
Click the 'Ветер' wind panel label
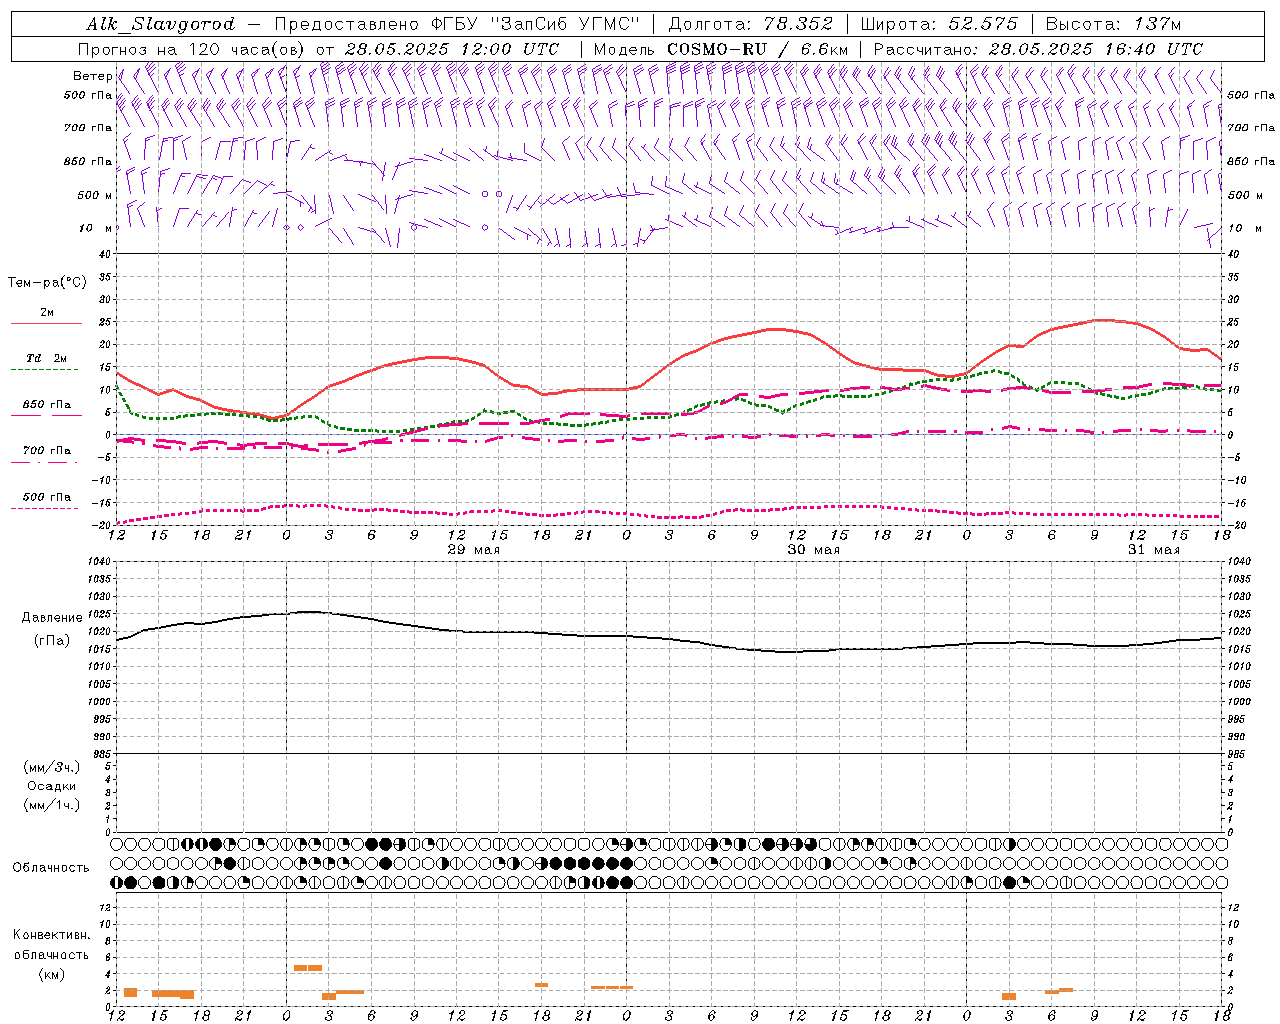92,76
